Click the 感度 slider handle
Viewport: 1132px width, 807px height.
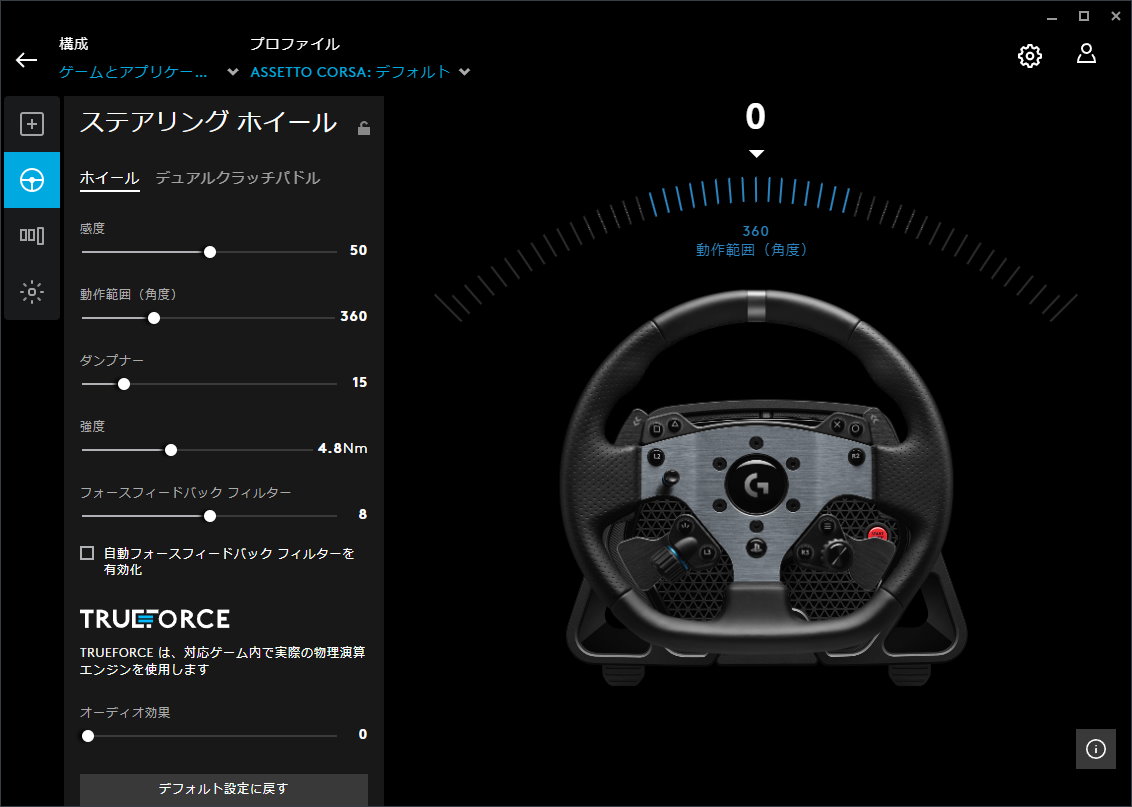210,252
